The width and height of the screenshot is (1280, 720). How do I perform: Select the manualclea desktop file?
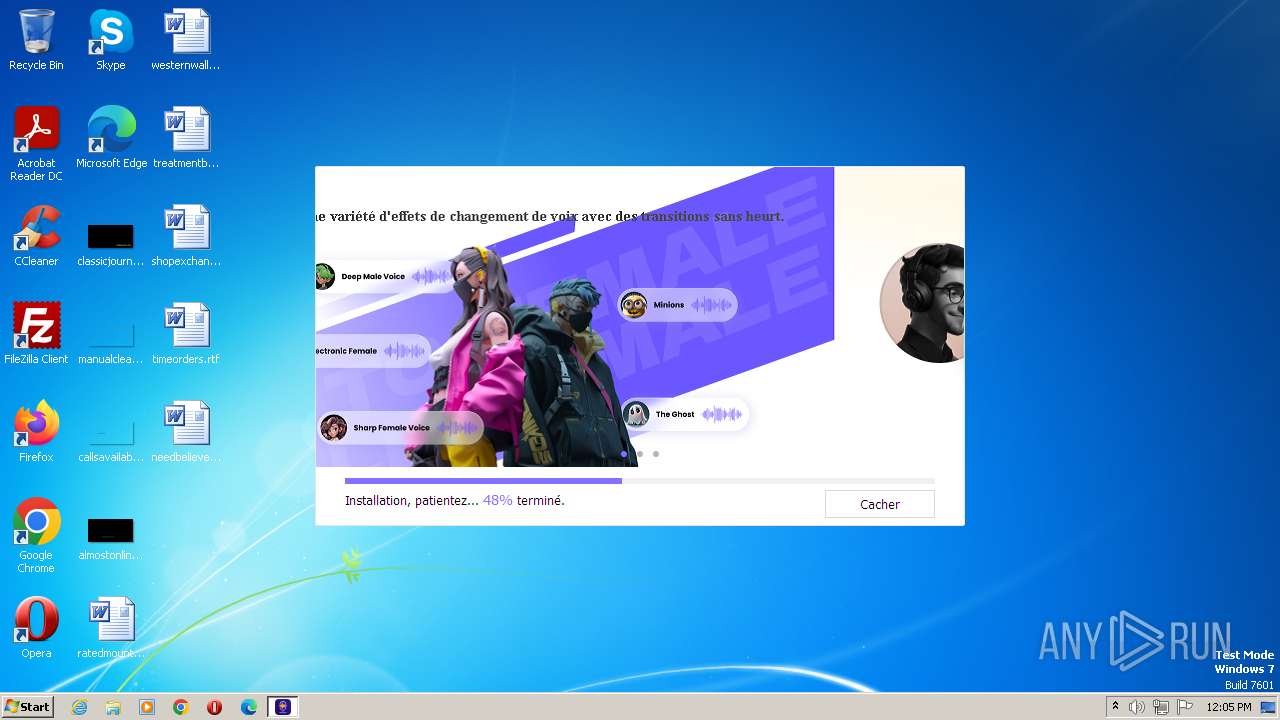click(111, 342)
